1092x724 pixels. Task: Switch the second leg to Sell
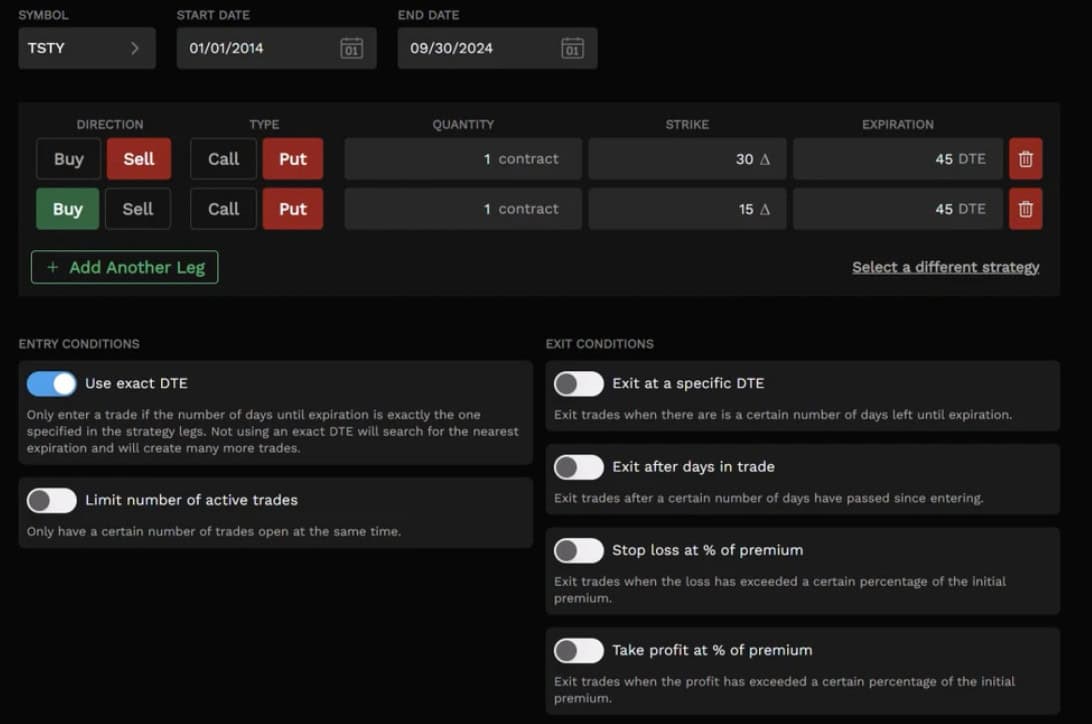point(138,208)
